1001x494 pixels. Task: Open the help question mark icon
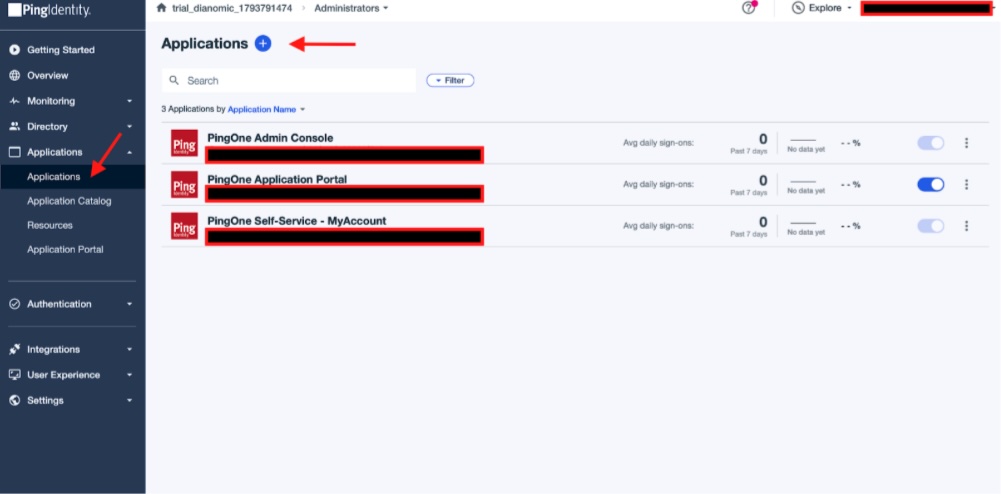[x=749, y=8]
